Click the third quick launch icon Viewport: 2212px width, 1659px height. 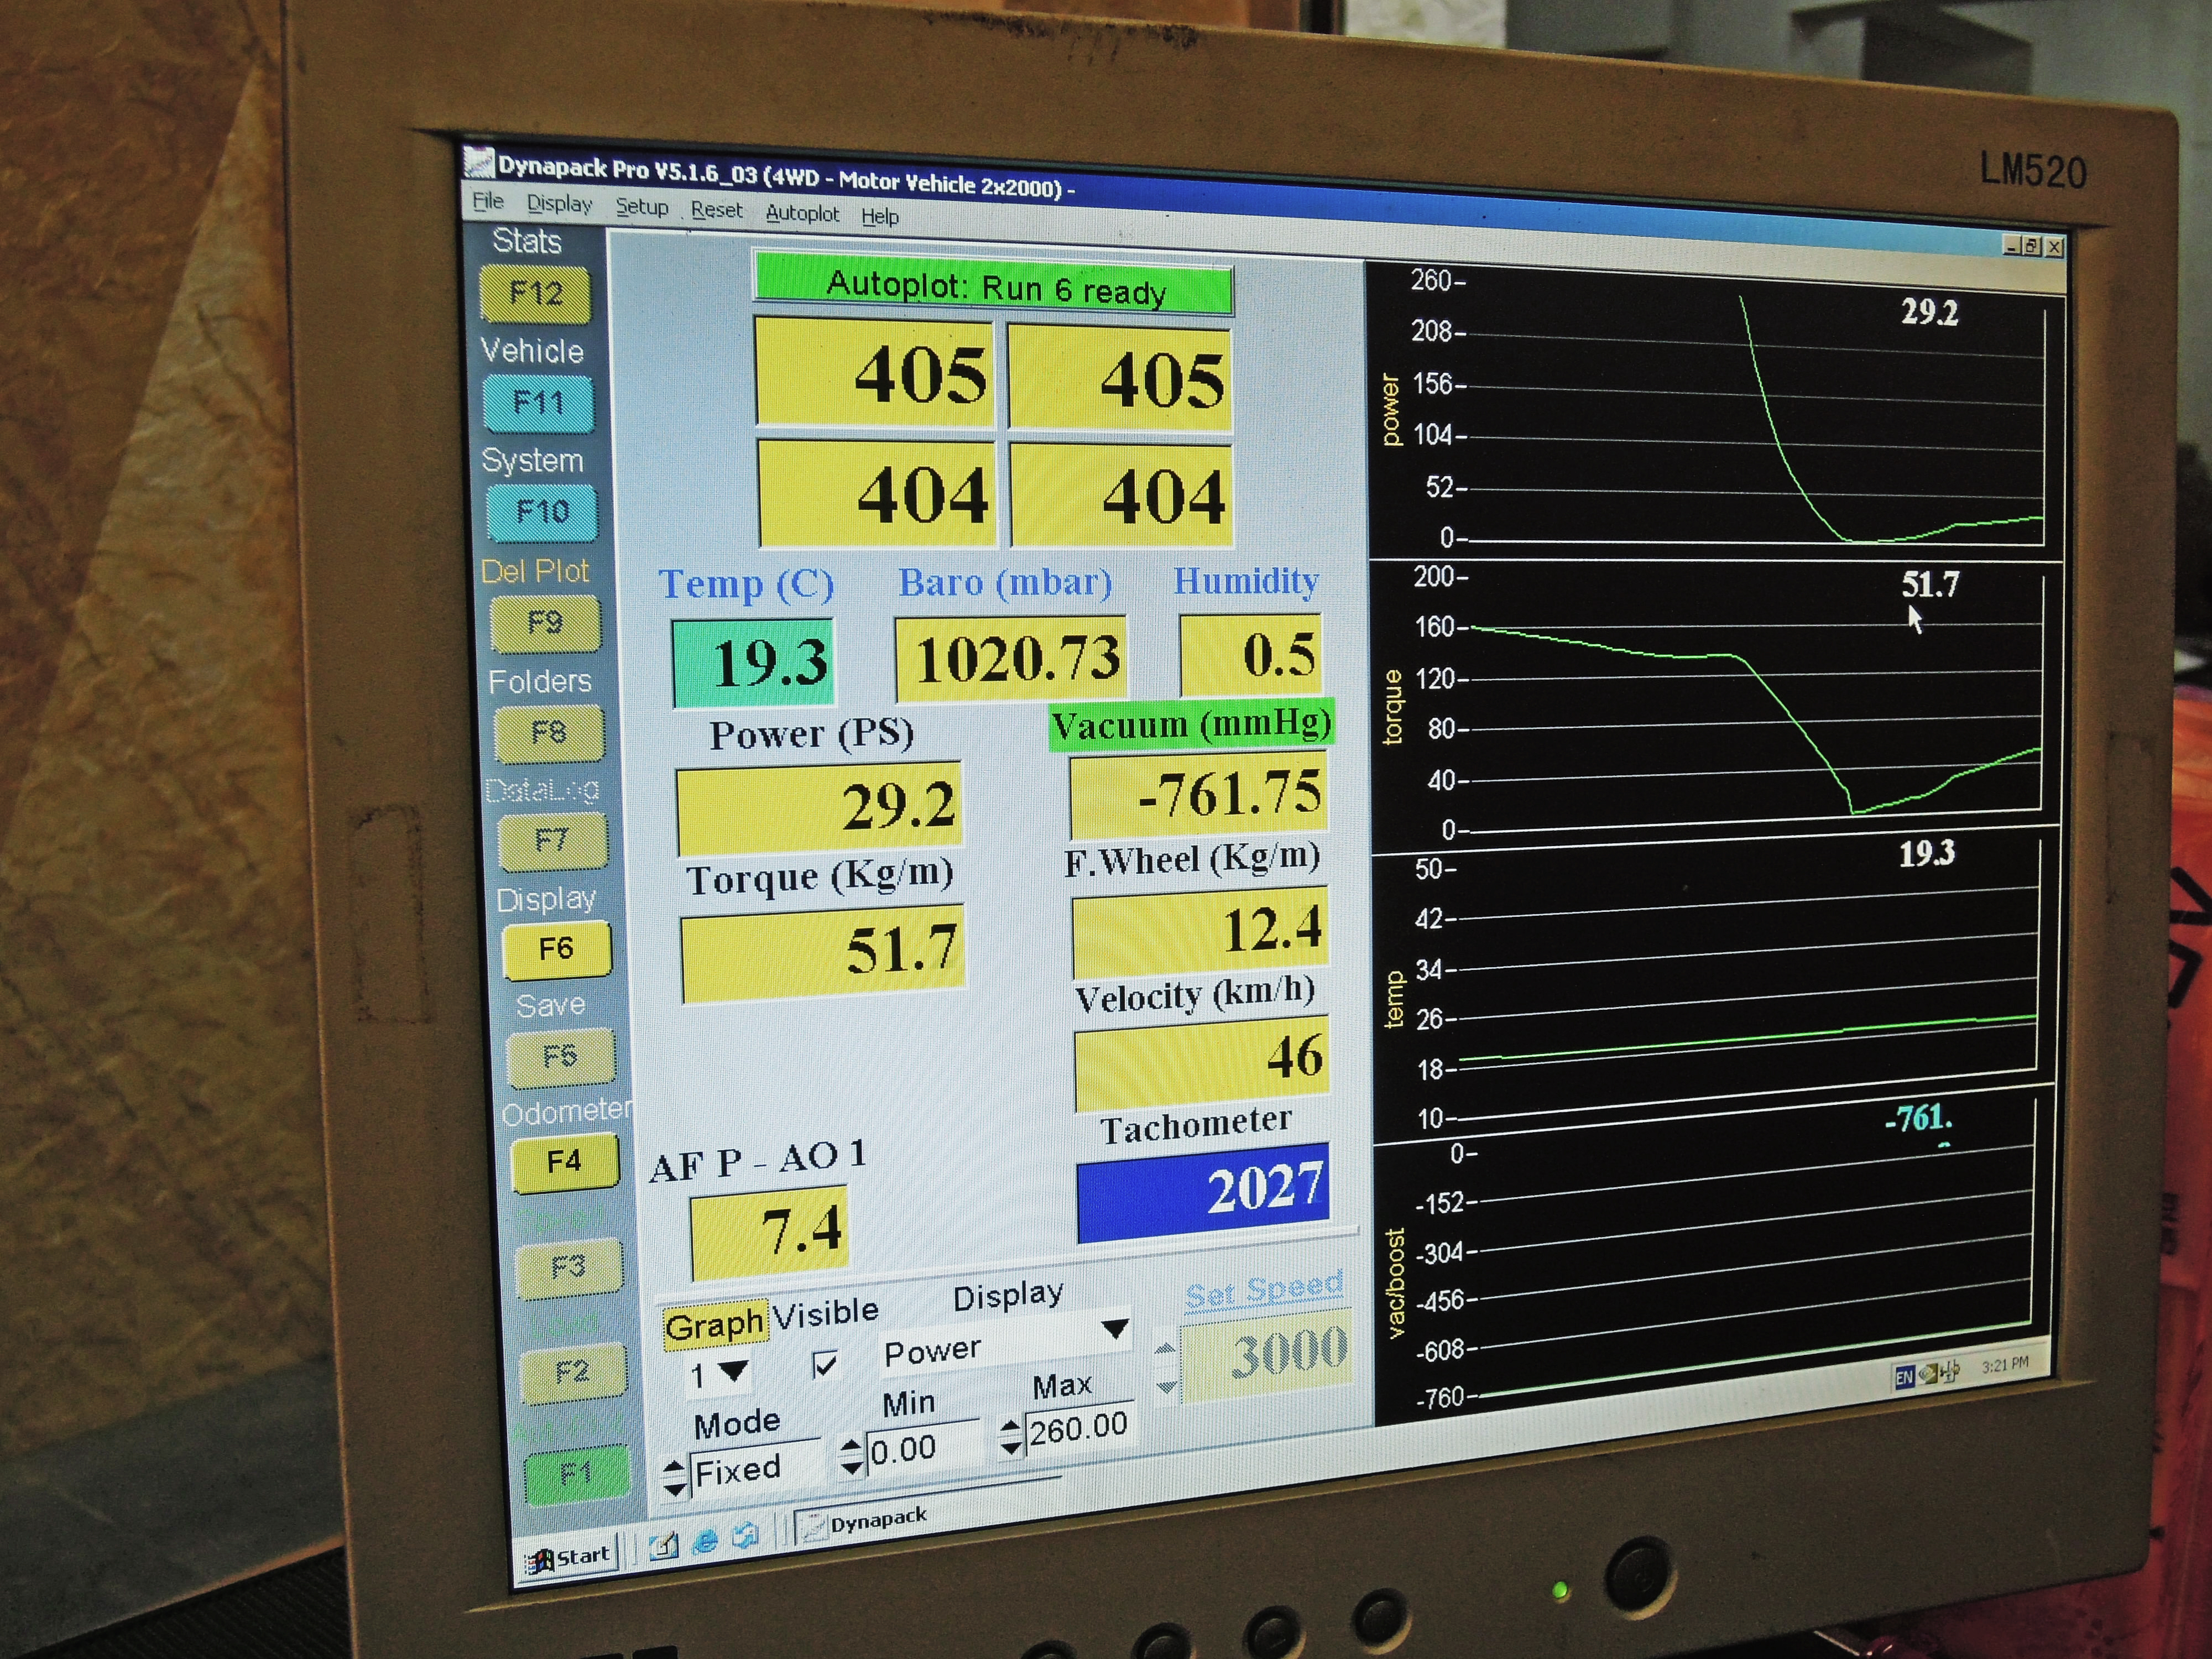tap(745, 1536)
